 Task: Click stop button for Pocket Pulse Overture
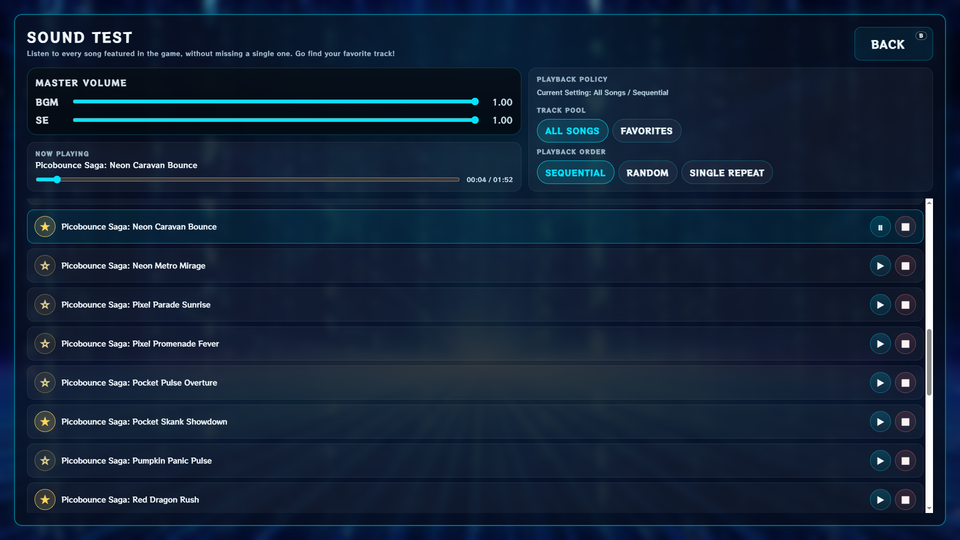coord(905,383)
